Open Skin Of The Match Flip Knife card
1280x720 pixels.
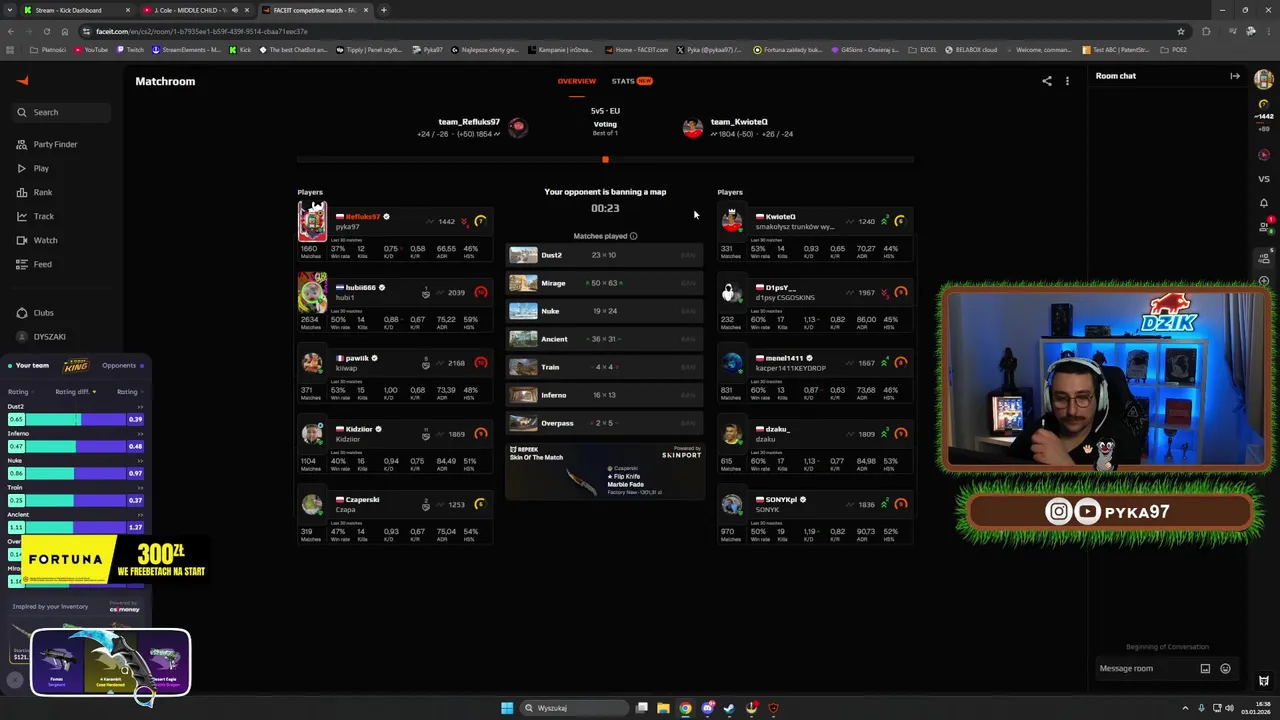tap(604, 472)
